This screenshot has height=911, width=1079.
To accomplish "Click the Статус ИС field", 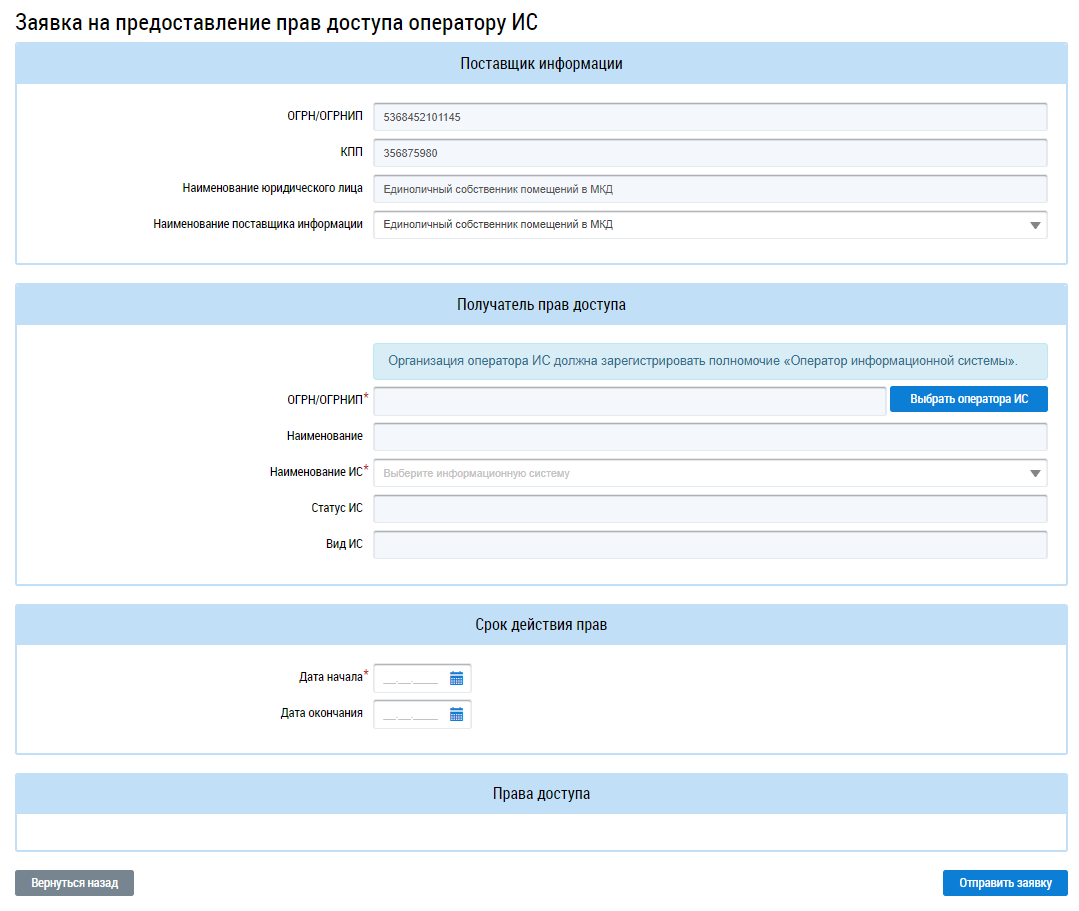I will pyautogui.click(x=709, y=509).
